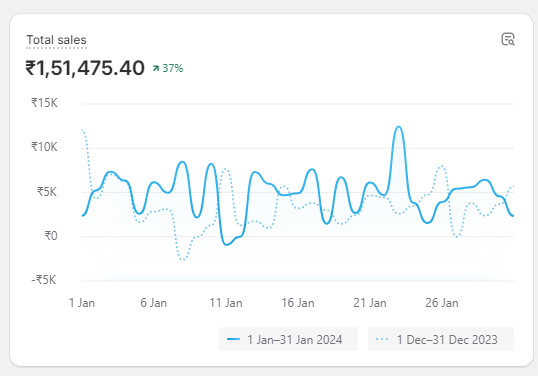Toggle the 1 Dec–31 Dec 2023 legend
Image resolution: width=538 pixels, height=376 pixels.
click(x=441, y=339)
